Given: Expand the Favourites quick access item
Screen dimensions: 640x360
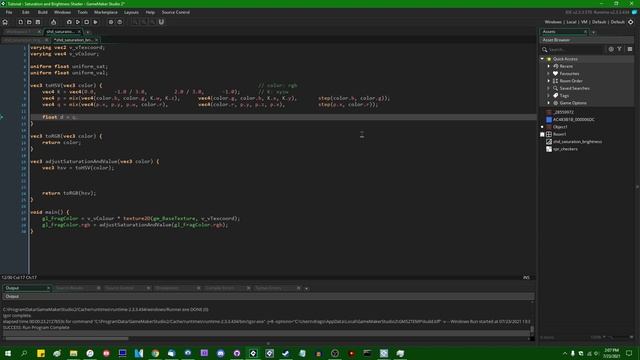Looking at the screenshot, I should click(x=549, y=73).
